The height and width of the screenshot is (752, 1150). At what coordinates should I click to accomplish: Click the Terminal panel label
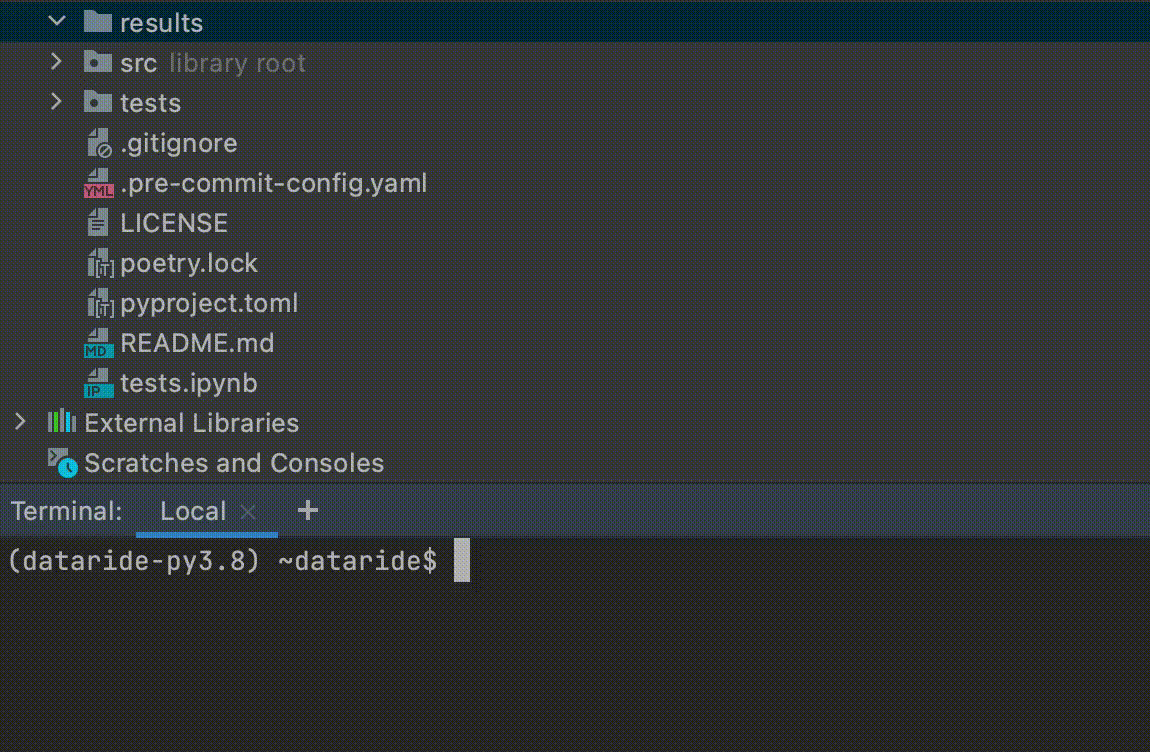pos(66,510)
